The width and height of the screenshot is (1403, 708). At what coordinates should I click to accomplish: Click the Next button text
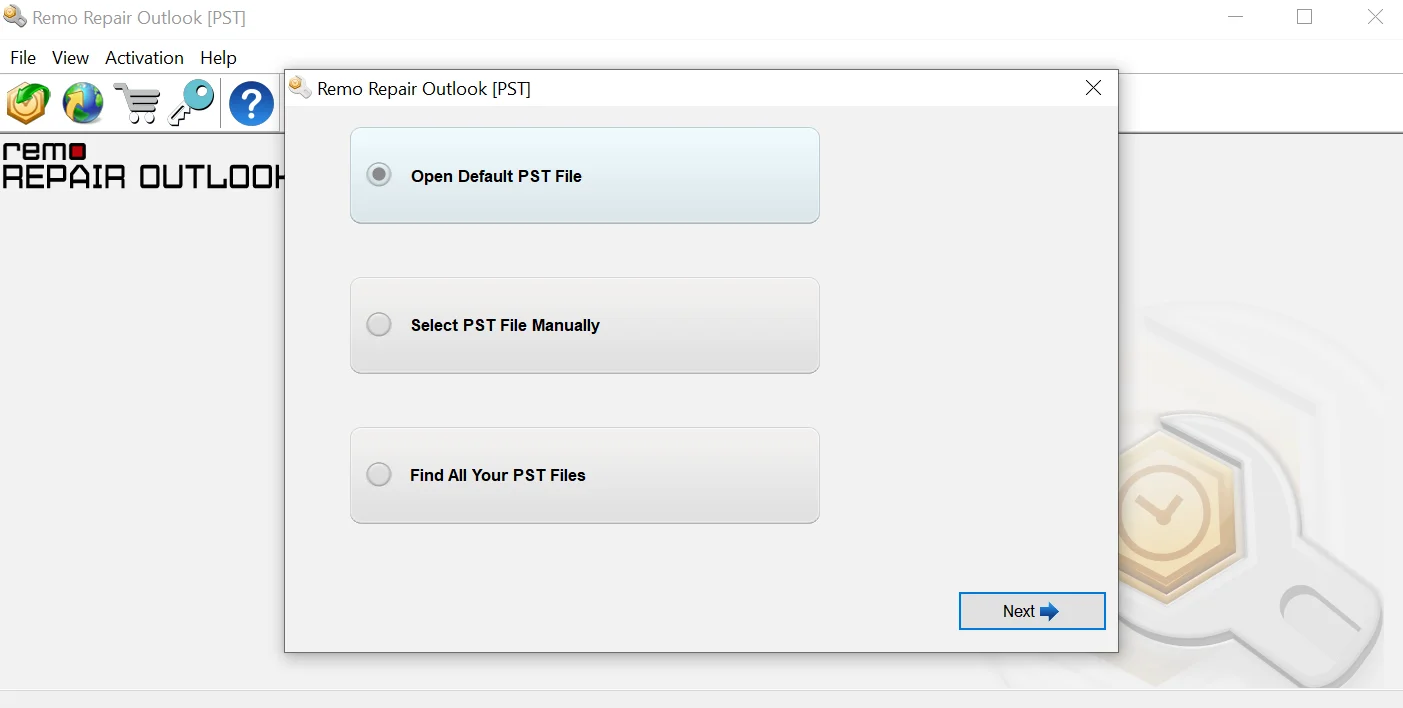pos(1018,612)
